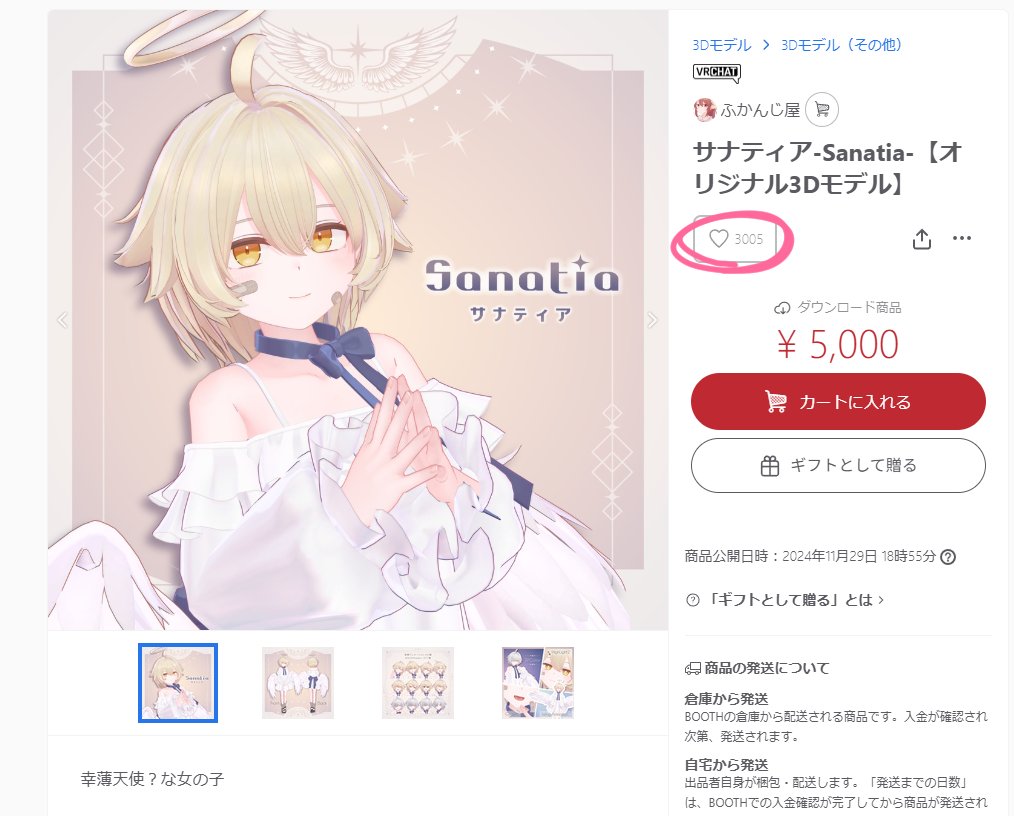The width and height of the screenshot is (1014, 816).
Task: Select the third thumbnail with expression grid
Action: 418,683
